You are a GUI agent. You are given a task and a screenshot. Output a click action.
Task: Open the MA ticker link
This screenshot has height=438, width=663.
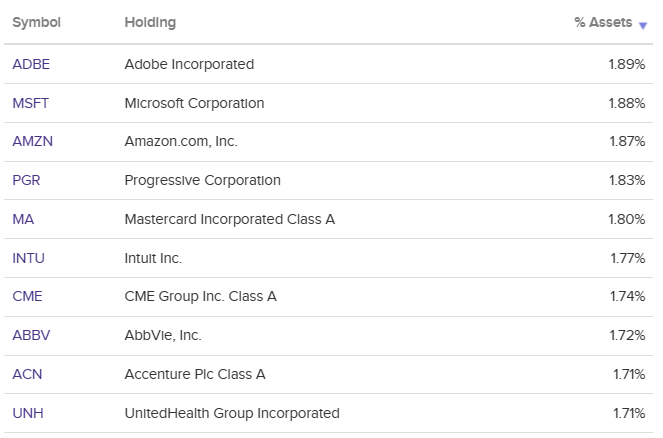[x=23, y=219]
